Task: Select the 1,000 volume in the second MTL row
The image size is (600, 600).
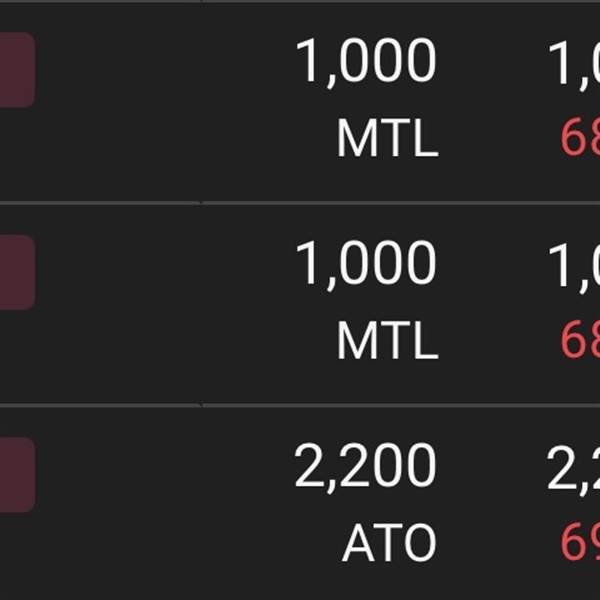Action: coord(365,265)
